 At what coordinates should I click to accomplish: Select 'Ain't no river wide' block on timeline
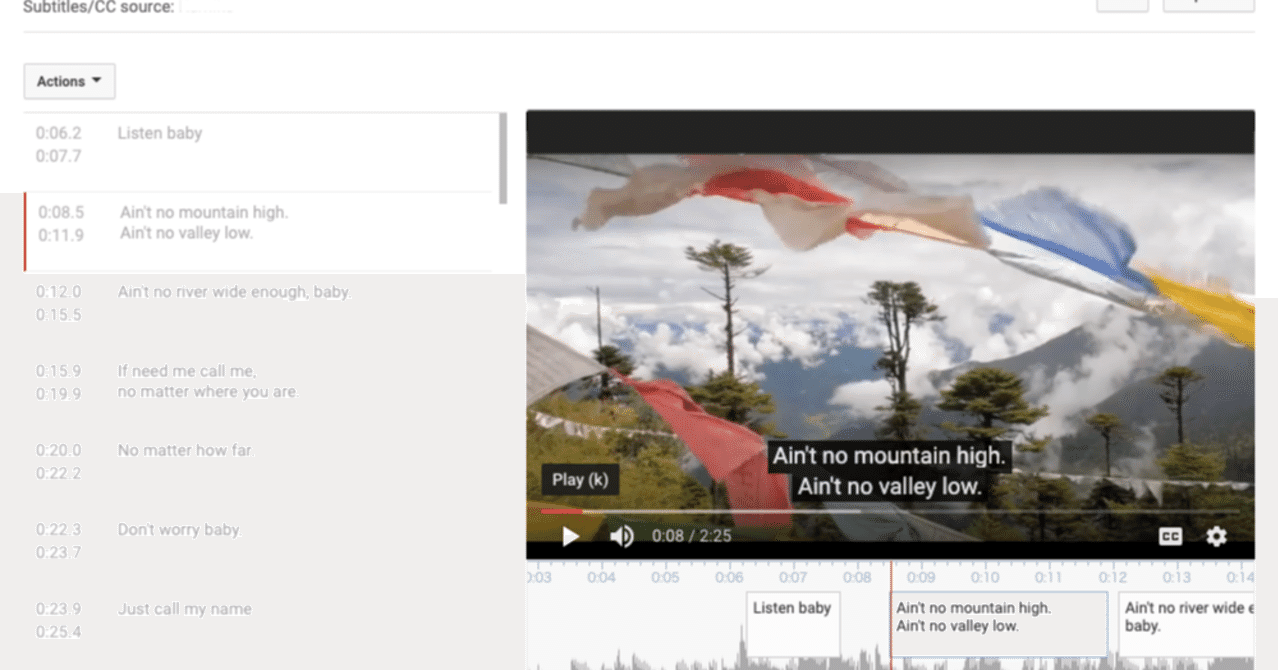coord(1186,624)
